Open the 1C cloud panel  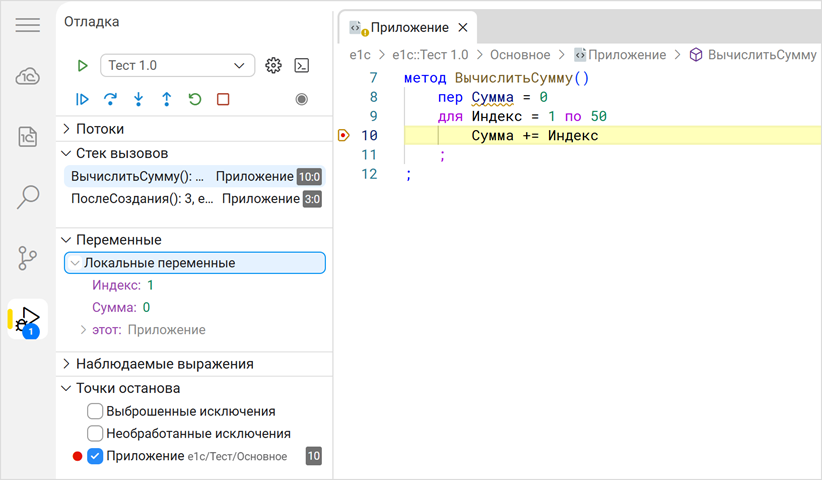(x=27, y=77)
